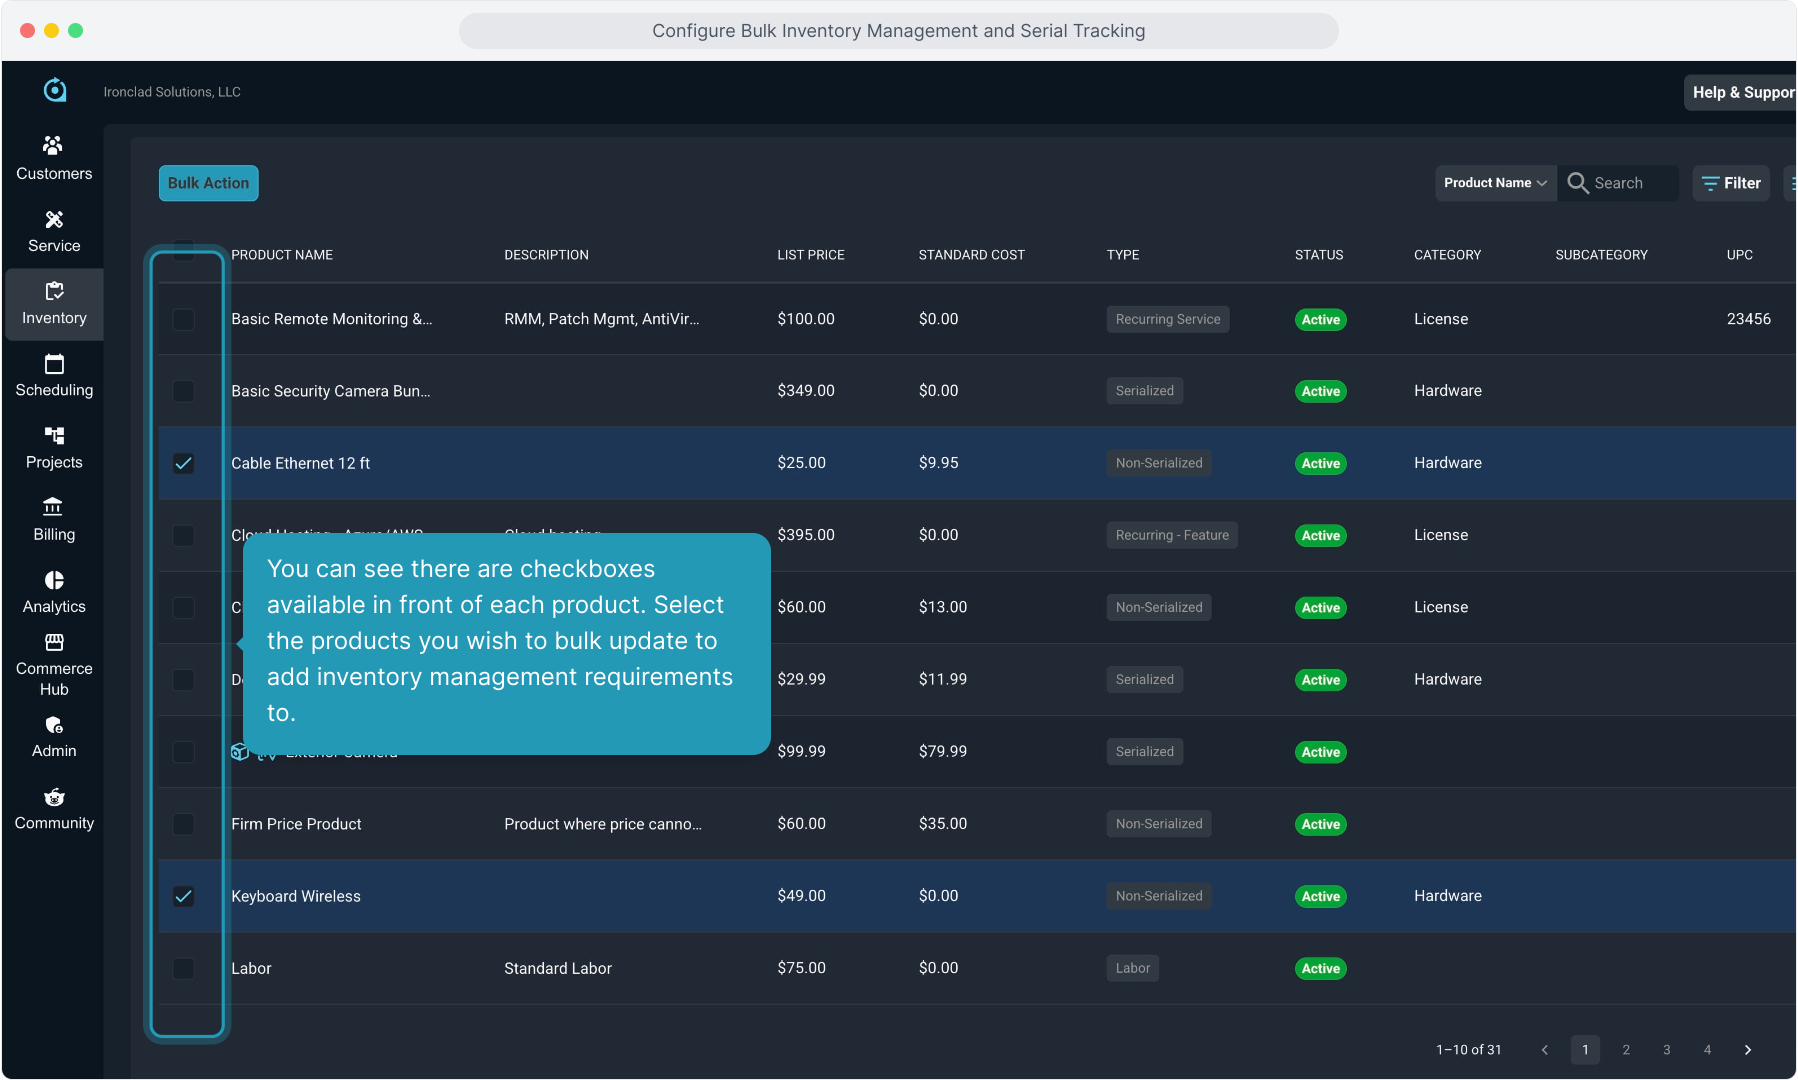
Task: Open the Admin shield icon
Action: click(54, 725)
